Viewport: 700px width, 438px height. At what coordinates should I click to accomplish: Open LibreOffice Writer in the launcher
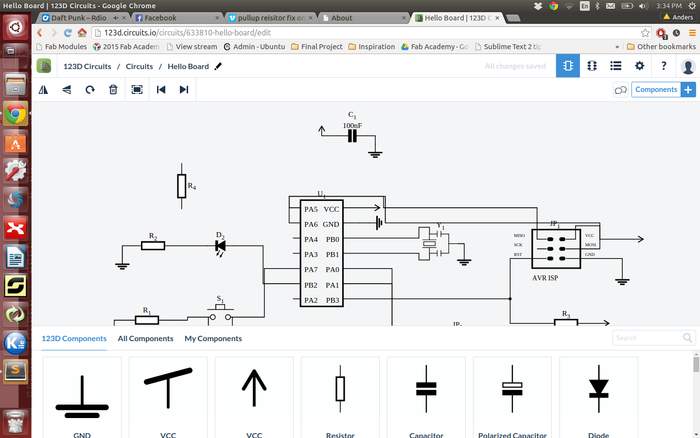tap(15, 258)
